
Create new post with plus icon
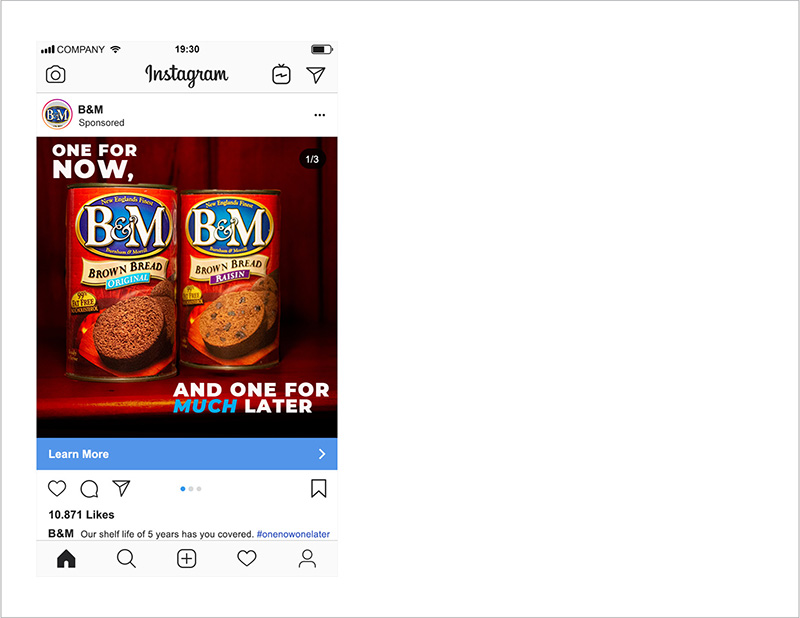coord(187,559)
